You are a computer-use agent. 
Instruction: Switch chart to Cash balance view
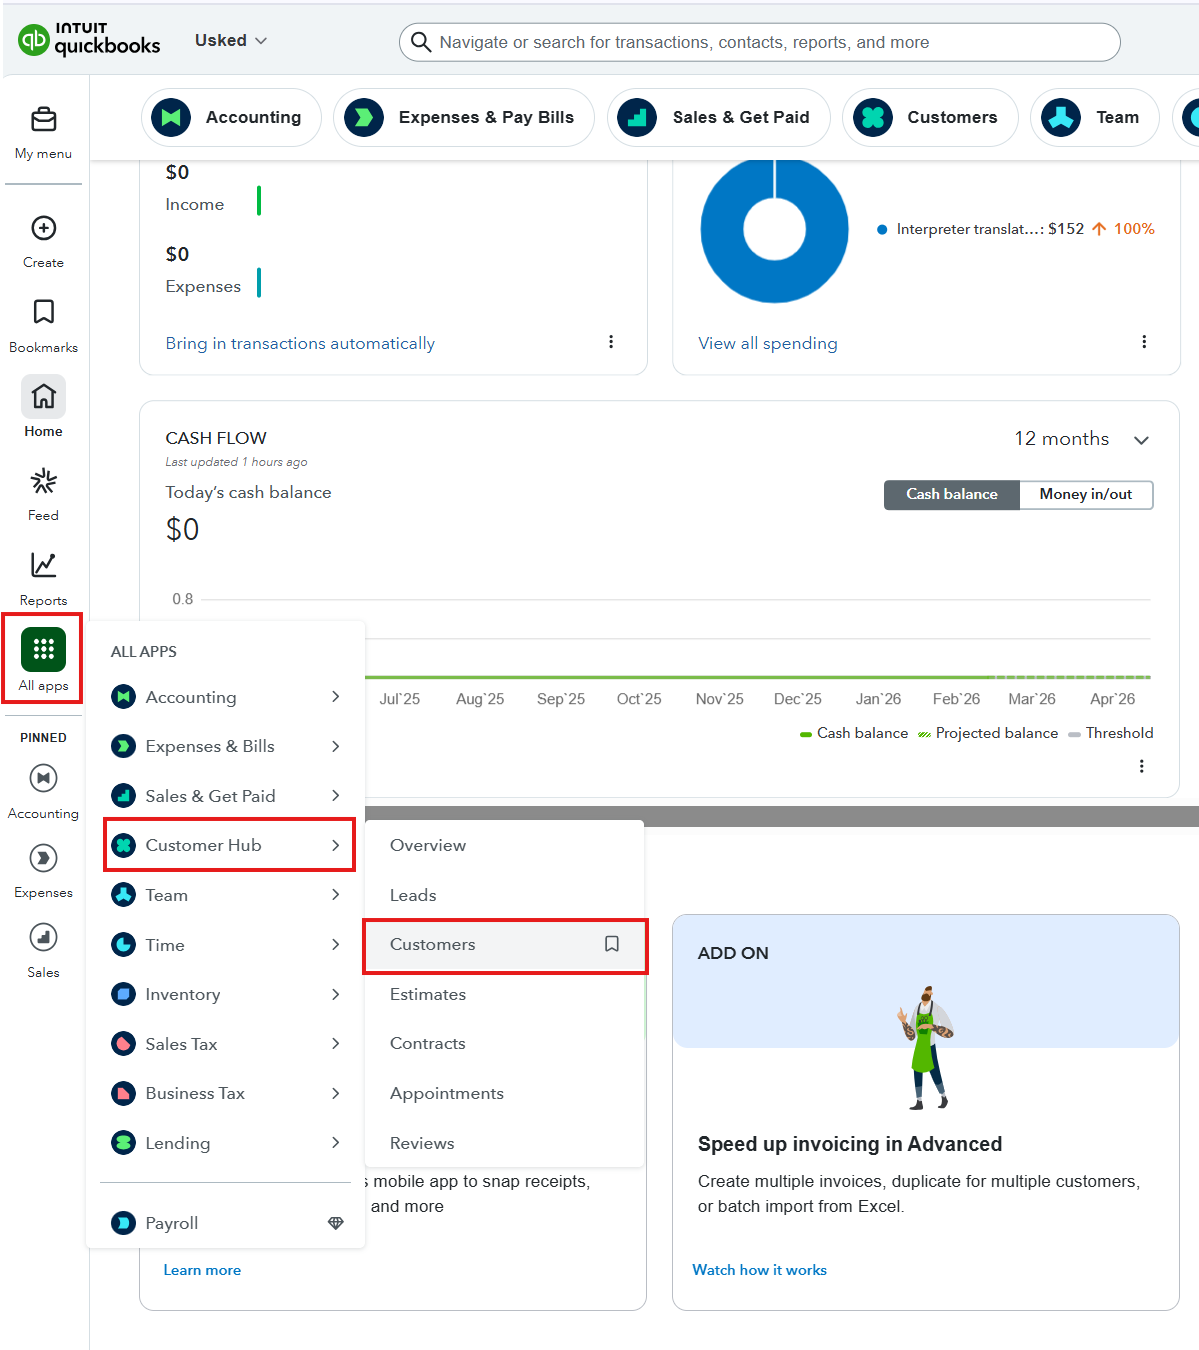tap(952, 494)
